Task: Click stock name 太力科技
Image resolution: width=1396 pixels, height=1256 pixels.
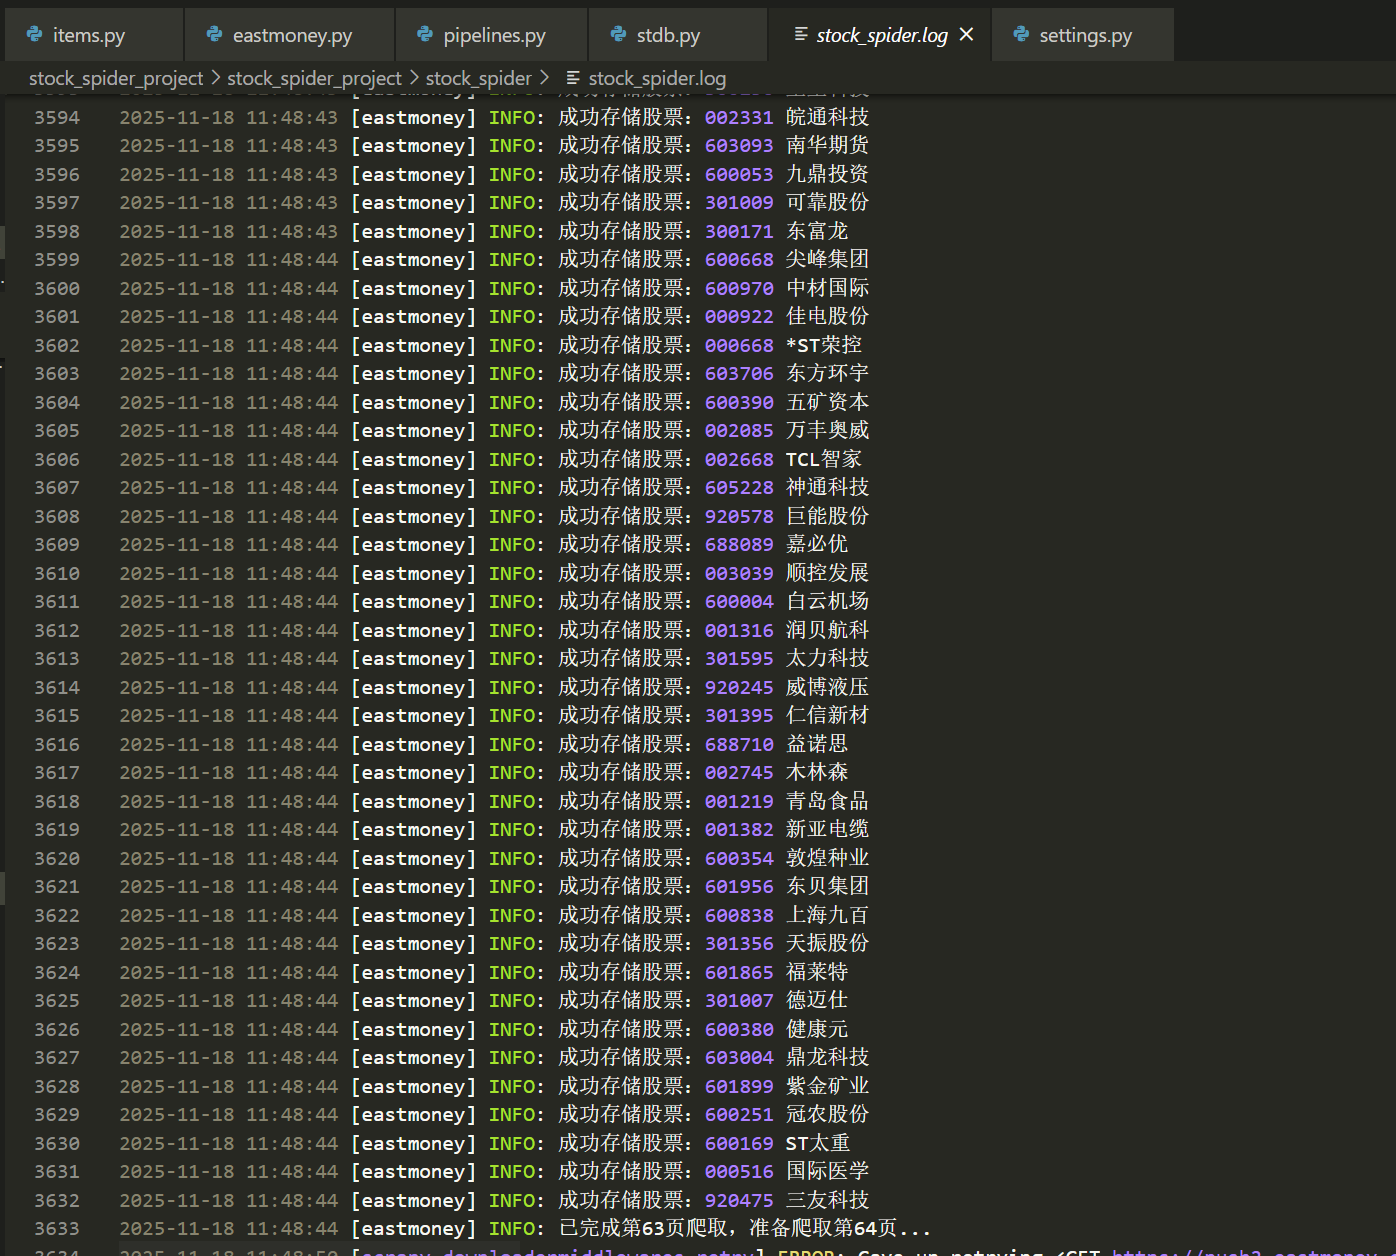Action: (x=827, y=659)
